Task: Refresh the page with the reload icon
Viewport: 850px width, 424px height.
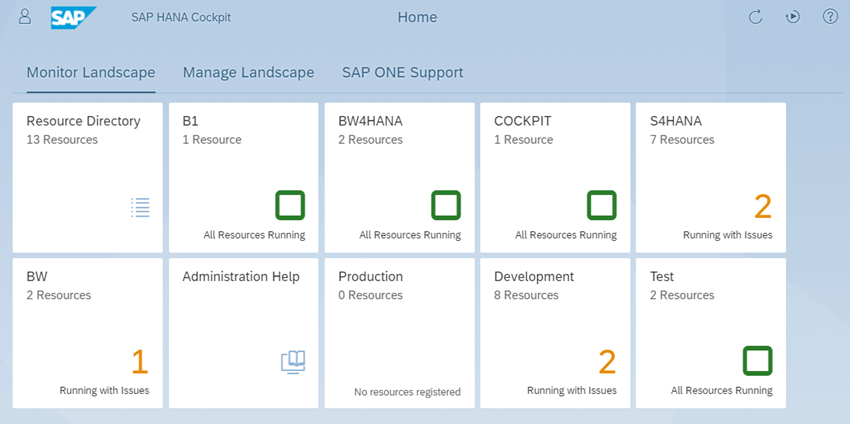Action: click(x=756, y=17)
